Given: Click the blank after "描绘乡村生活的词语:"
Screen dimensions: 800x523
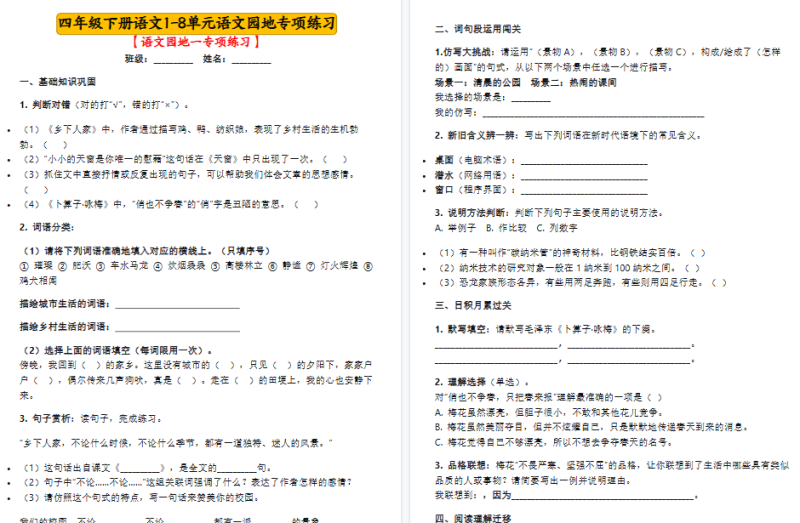Looking at the screenshot, I should pyautogui.click(x=178, y=327).
